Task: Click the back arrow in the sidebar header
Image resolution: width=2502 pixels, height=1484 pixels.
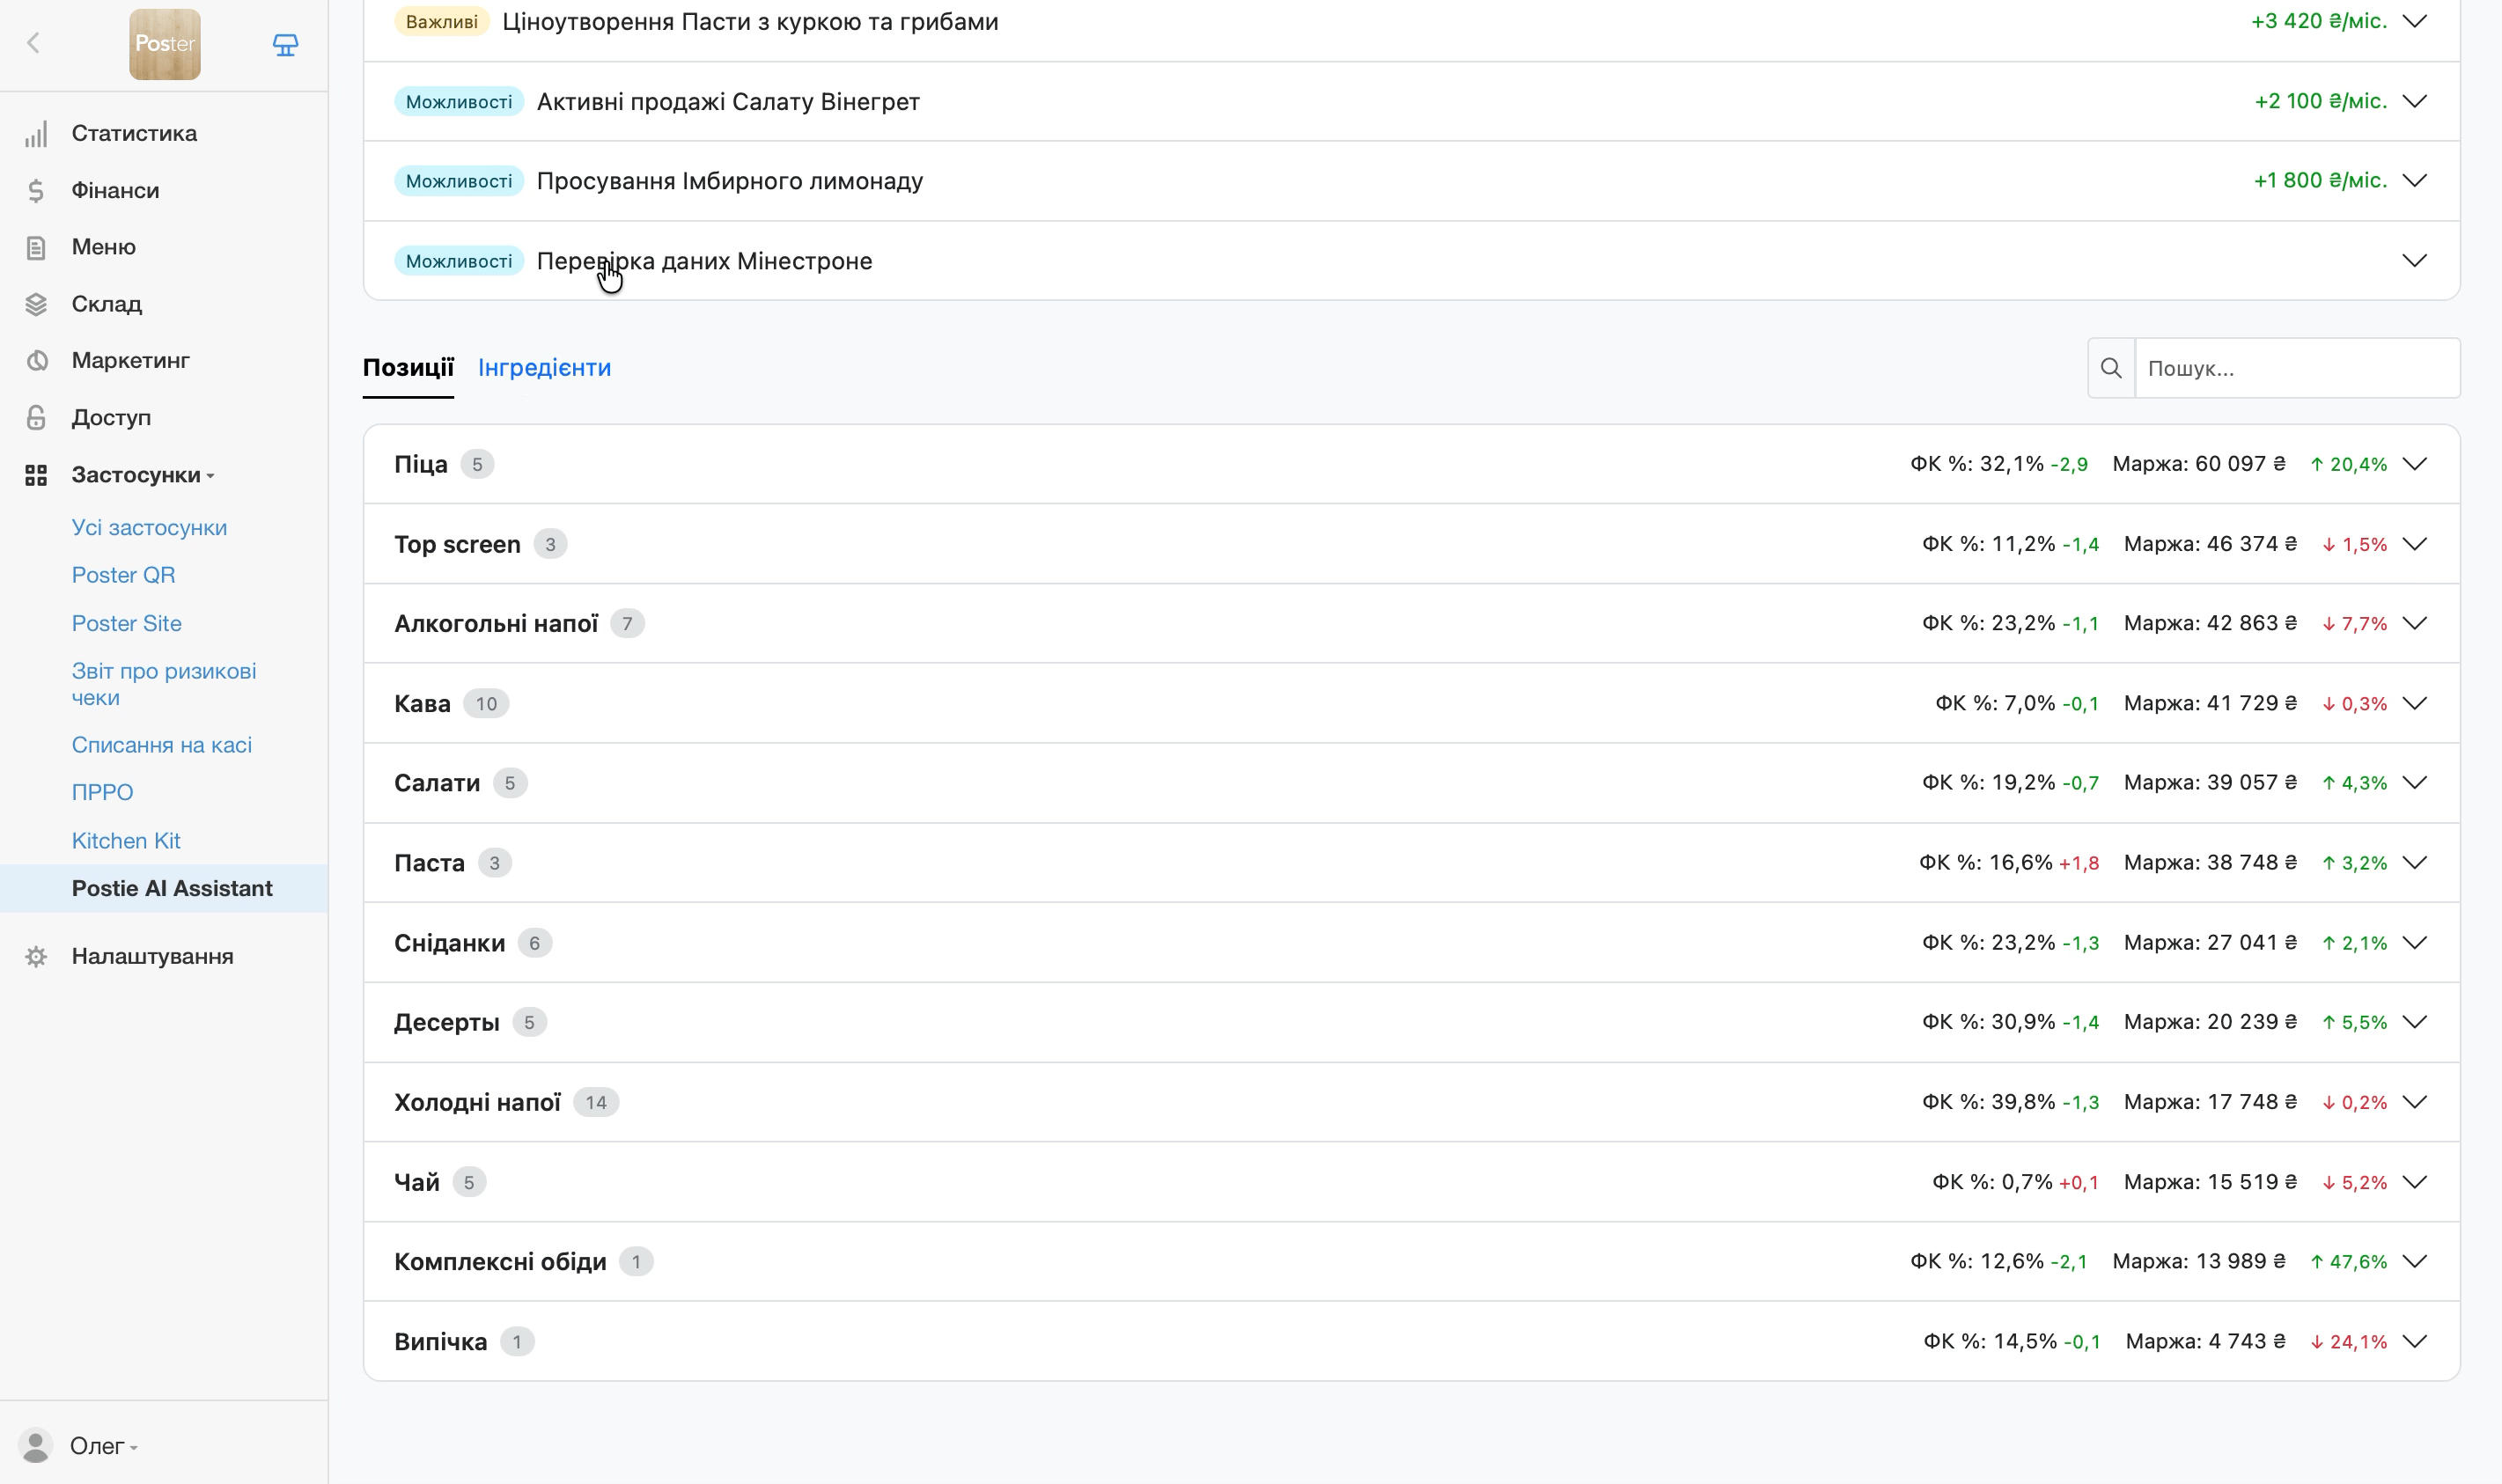Action: [33, 43]
